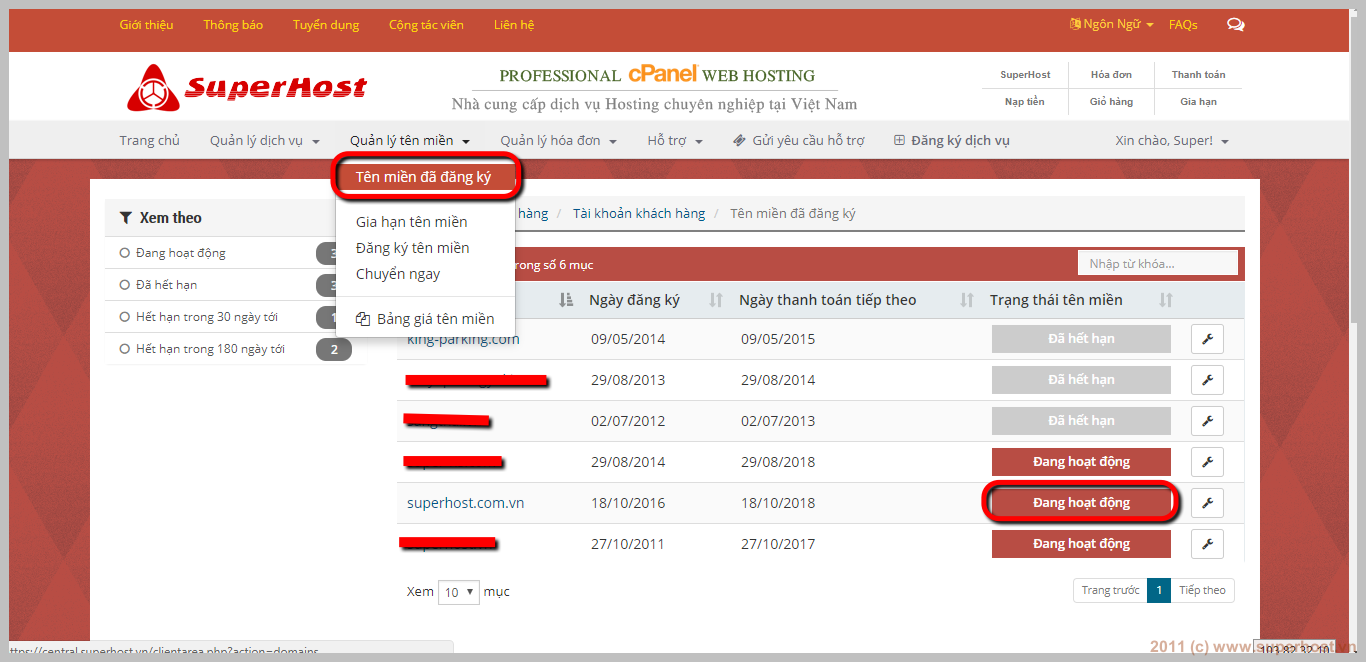Open the Liên hệ link
1366x662 pixels.
click(514, 25)
